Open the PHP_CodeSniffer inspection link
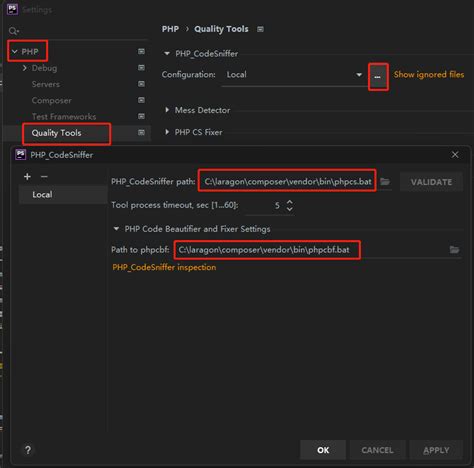Viewport: 474px width, 468px height. coord(164,267)
